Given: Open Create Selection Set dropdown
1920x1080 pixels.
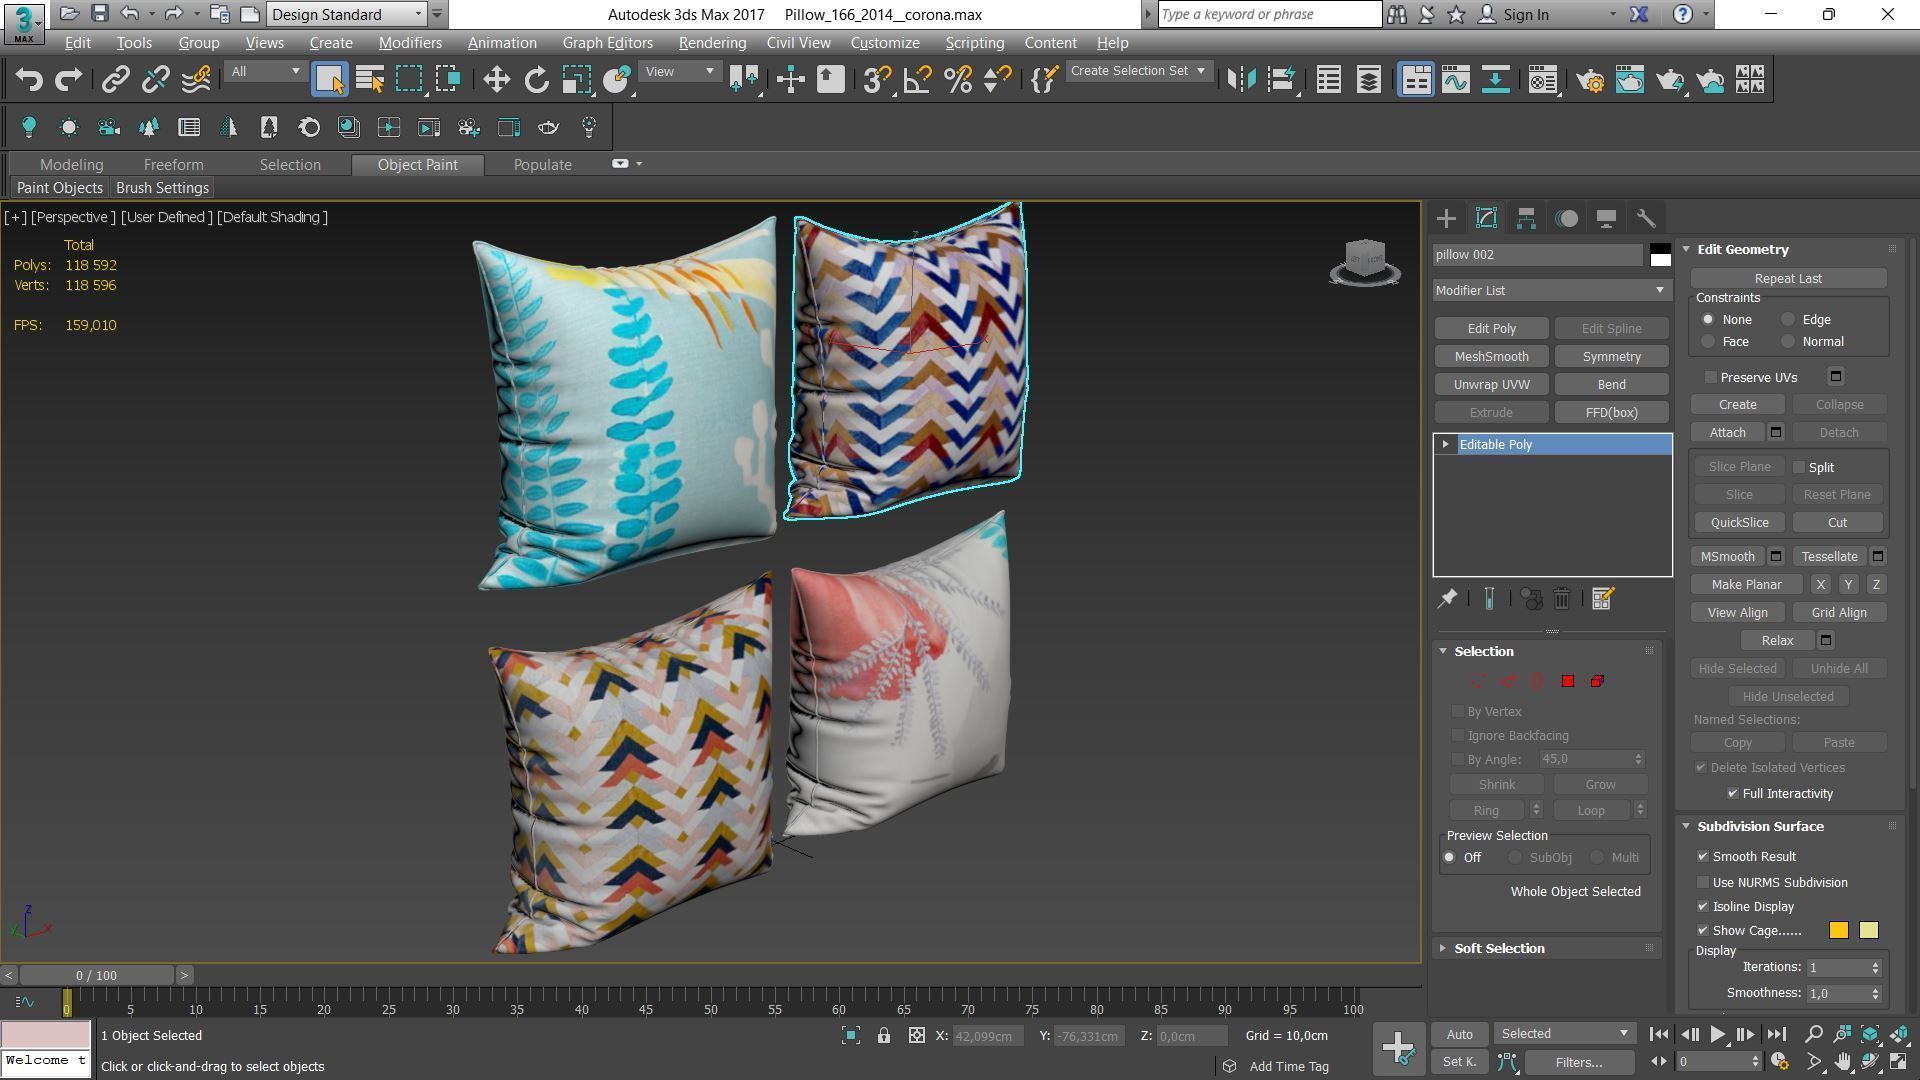Looking at the screenshot, I should [x=1138, y=71].
